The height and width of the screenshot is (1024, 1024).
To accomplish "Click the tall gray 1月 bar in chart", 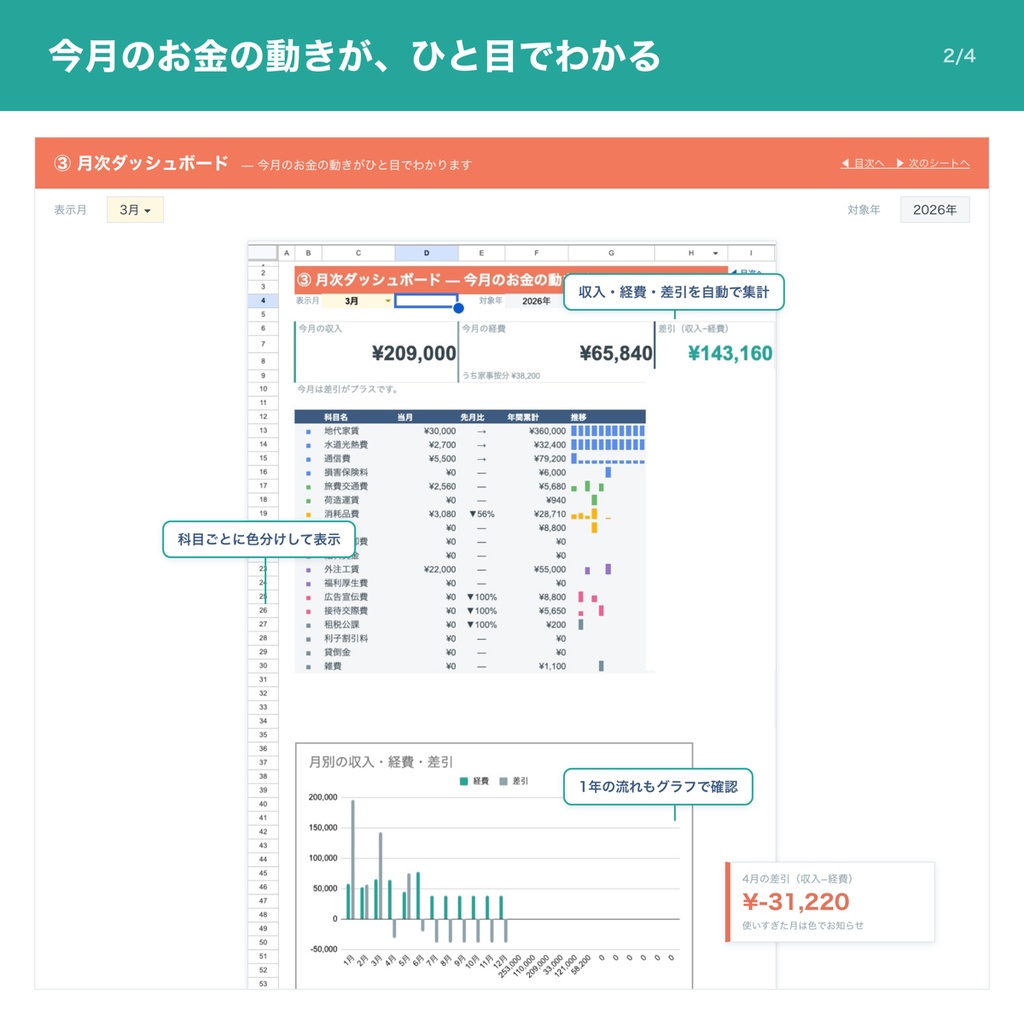I will (x=353, y=859).
